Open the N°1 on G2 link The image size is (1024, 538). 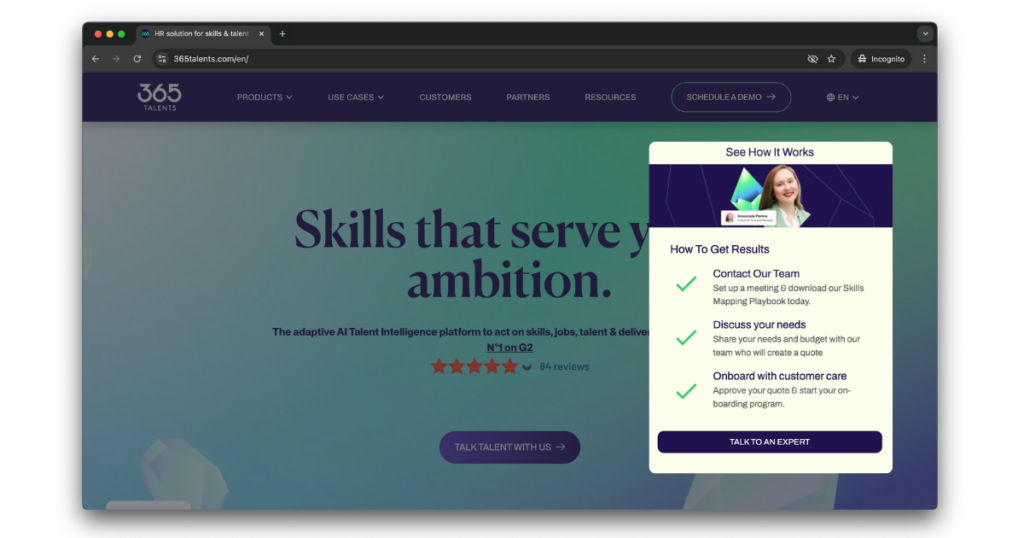[509, 348]
